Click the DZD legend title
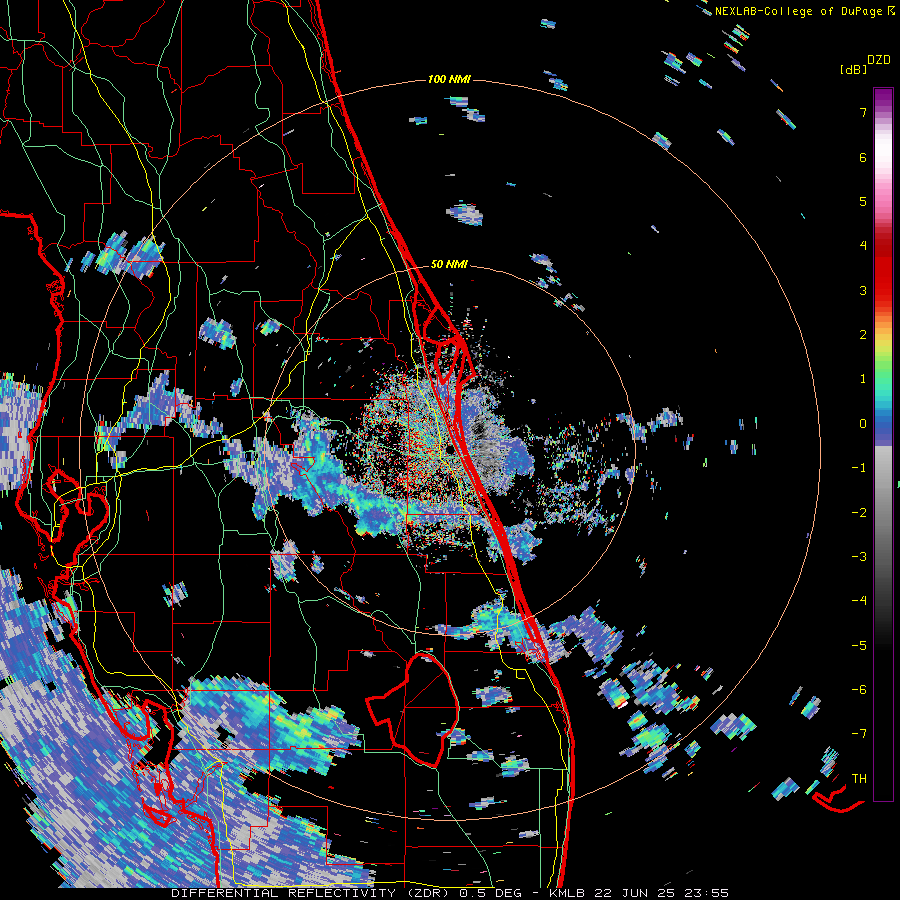This screenshot has width=900, height=900. click(x=879, y=60)
